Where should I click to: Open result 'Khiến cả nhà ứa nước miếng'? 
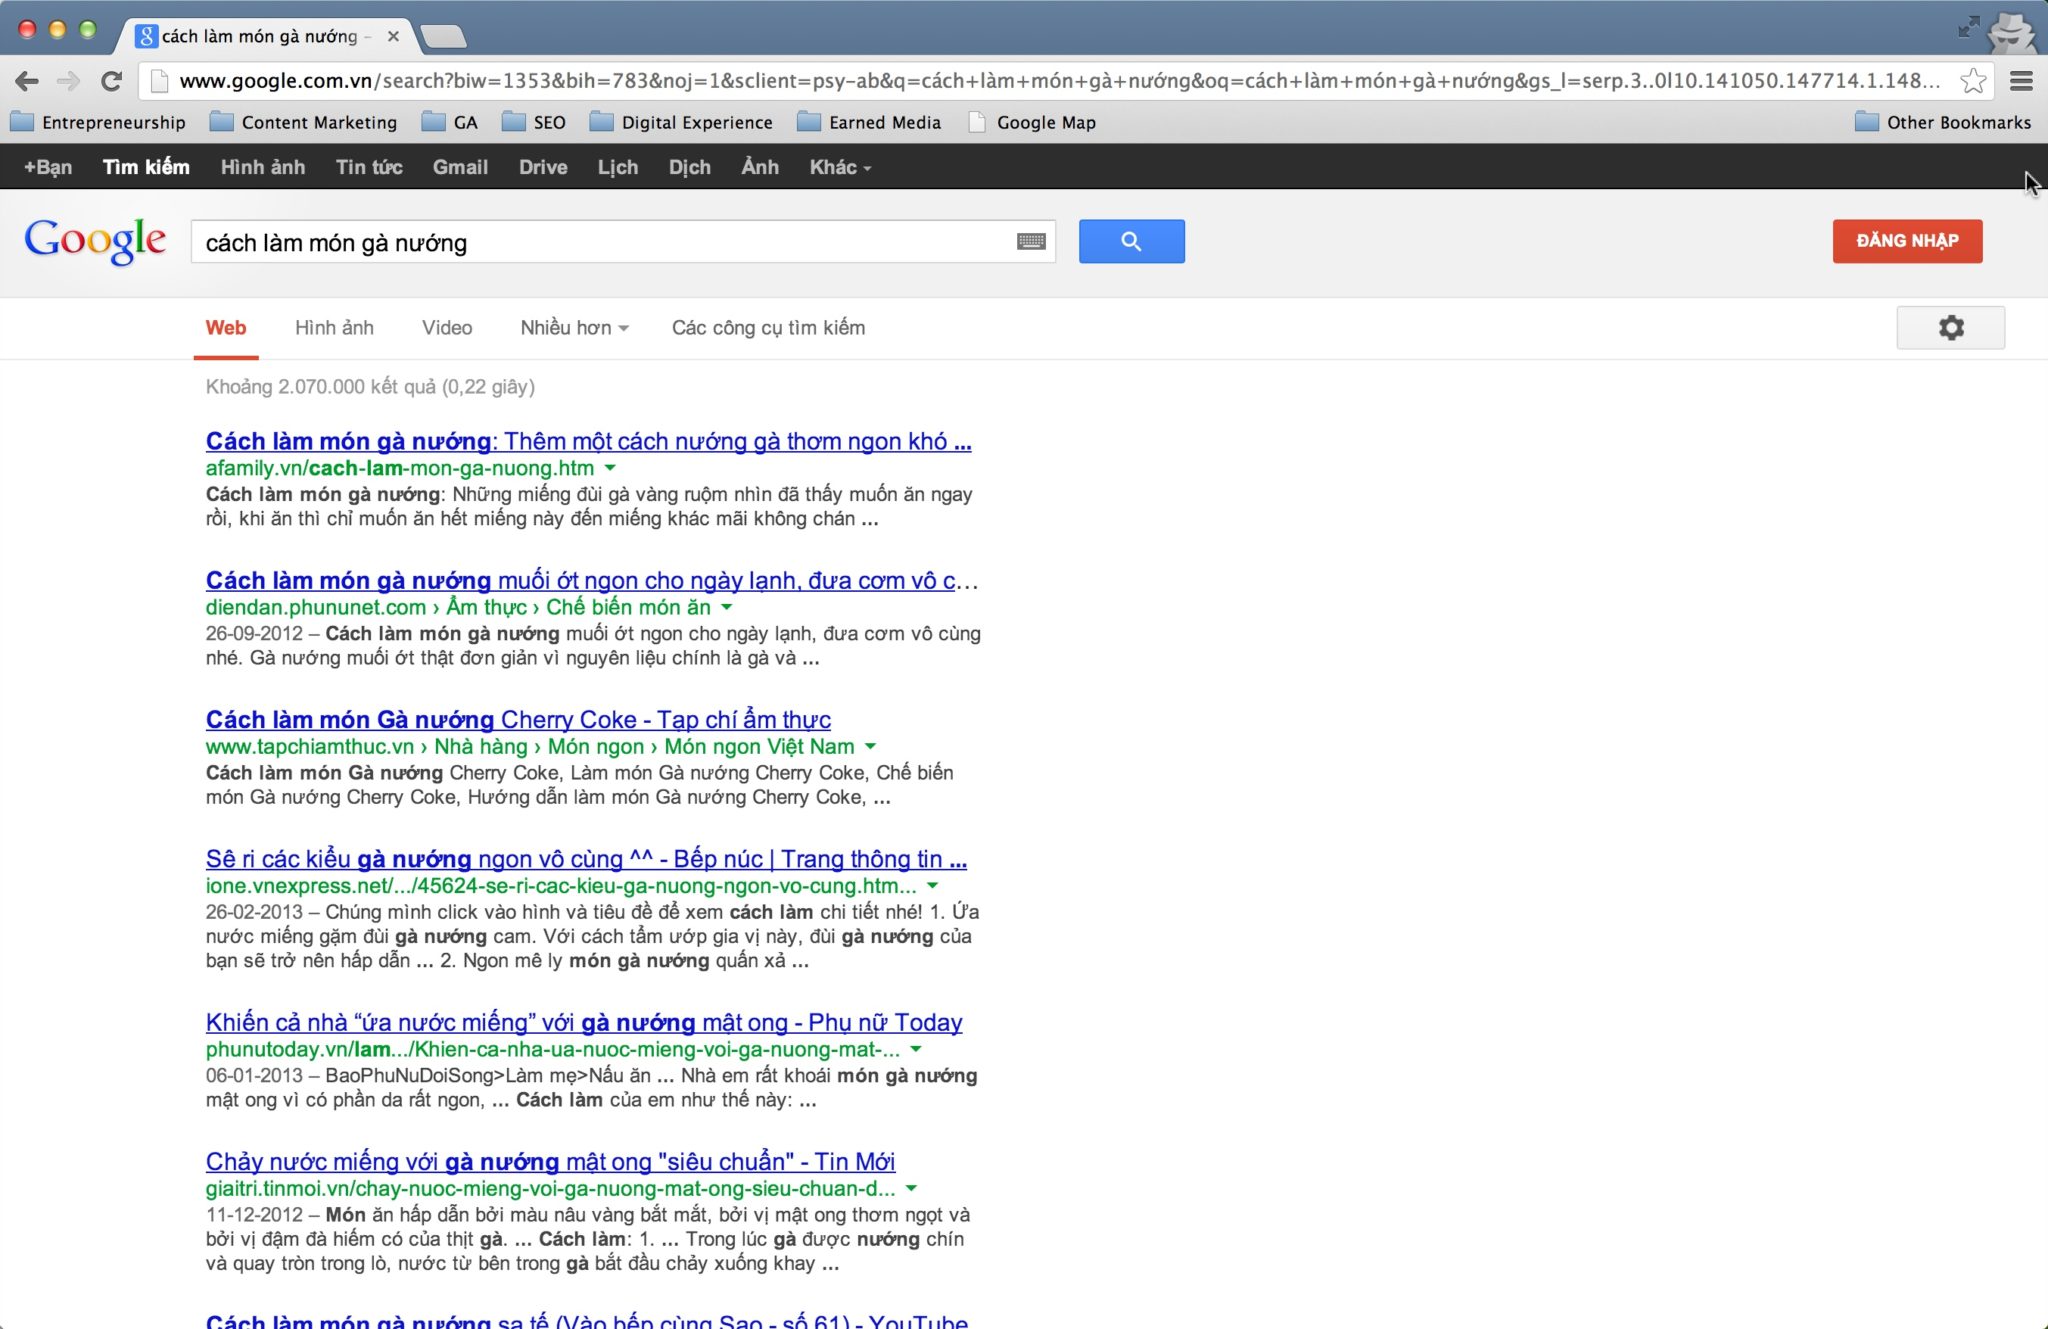pos(584,1022)
